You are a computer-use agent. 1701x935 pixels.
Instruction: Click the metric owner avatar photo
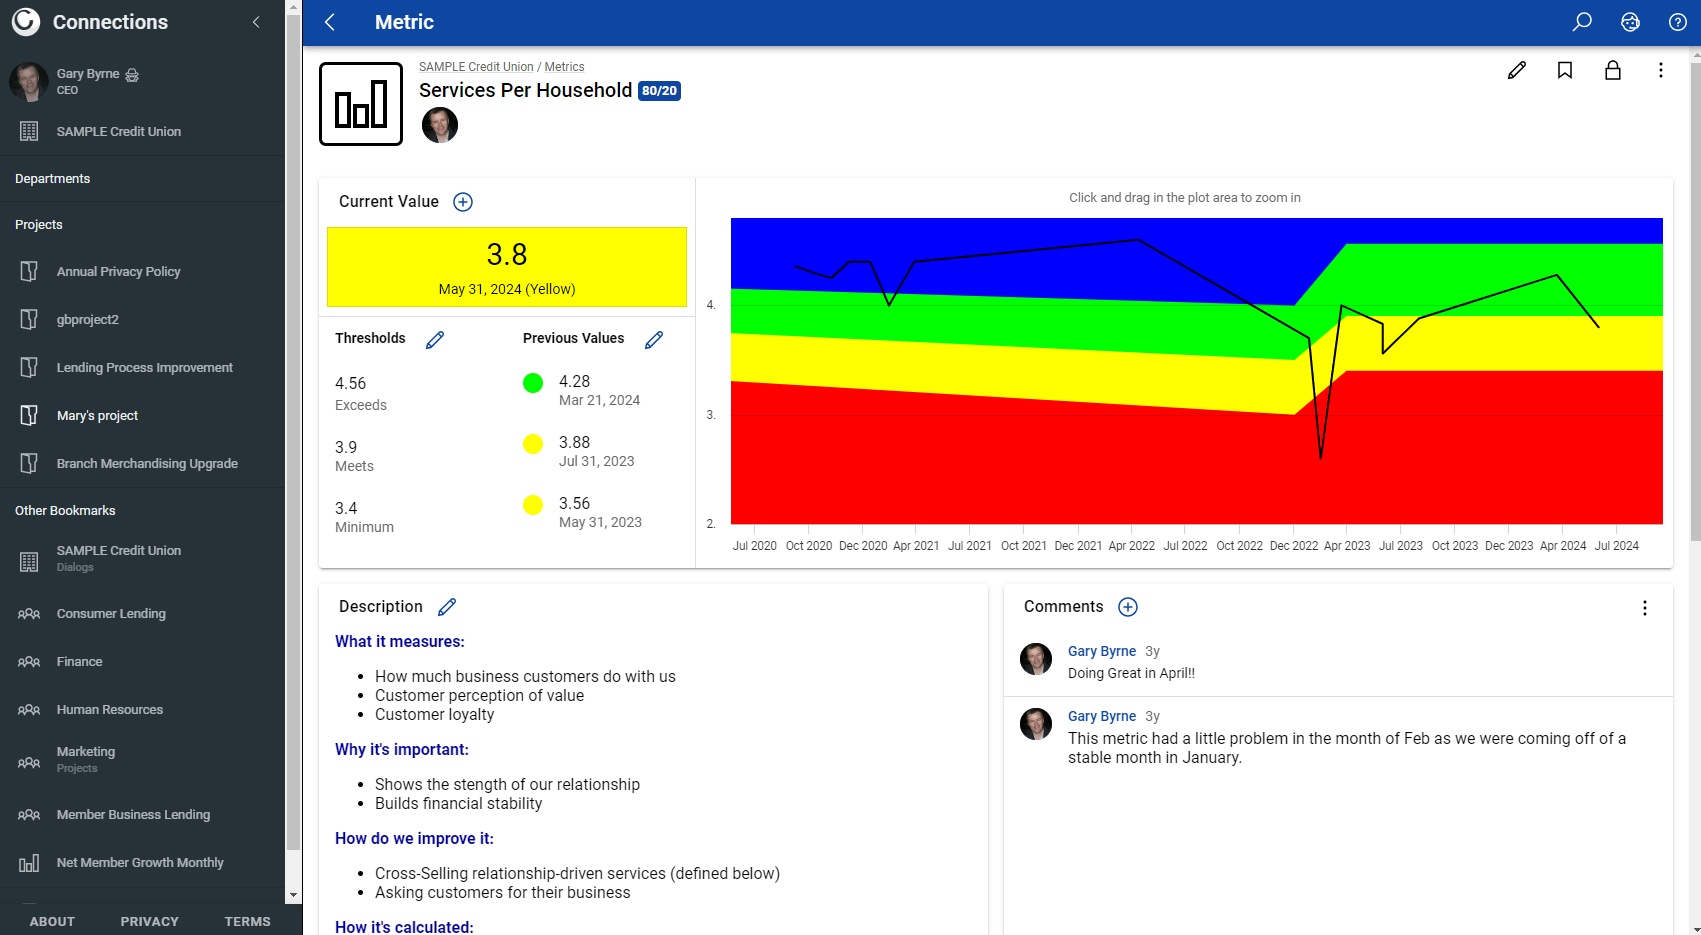click(440, 125)
